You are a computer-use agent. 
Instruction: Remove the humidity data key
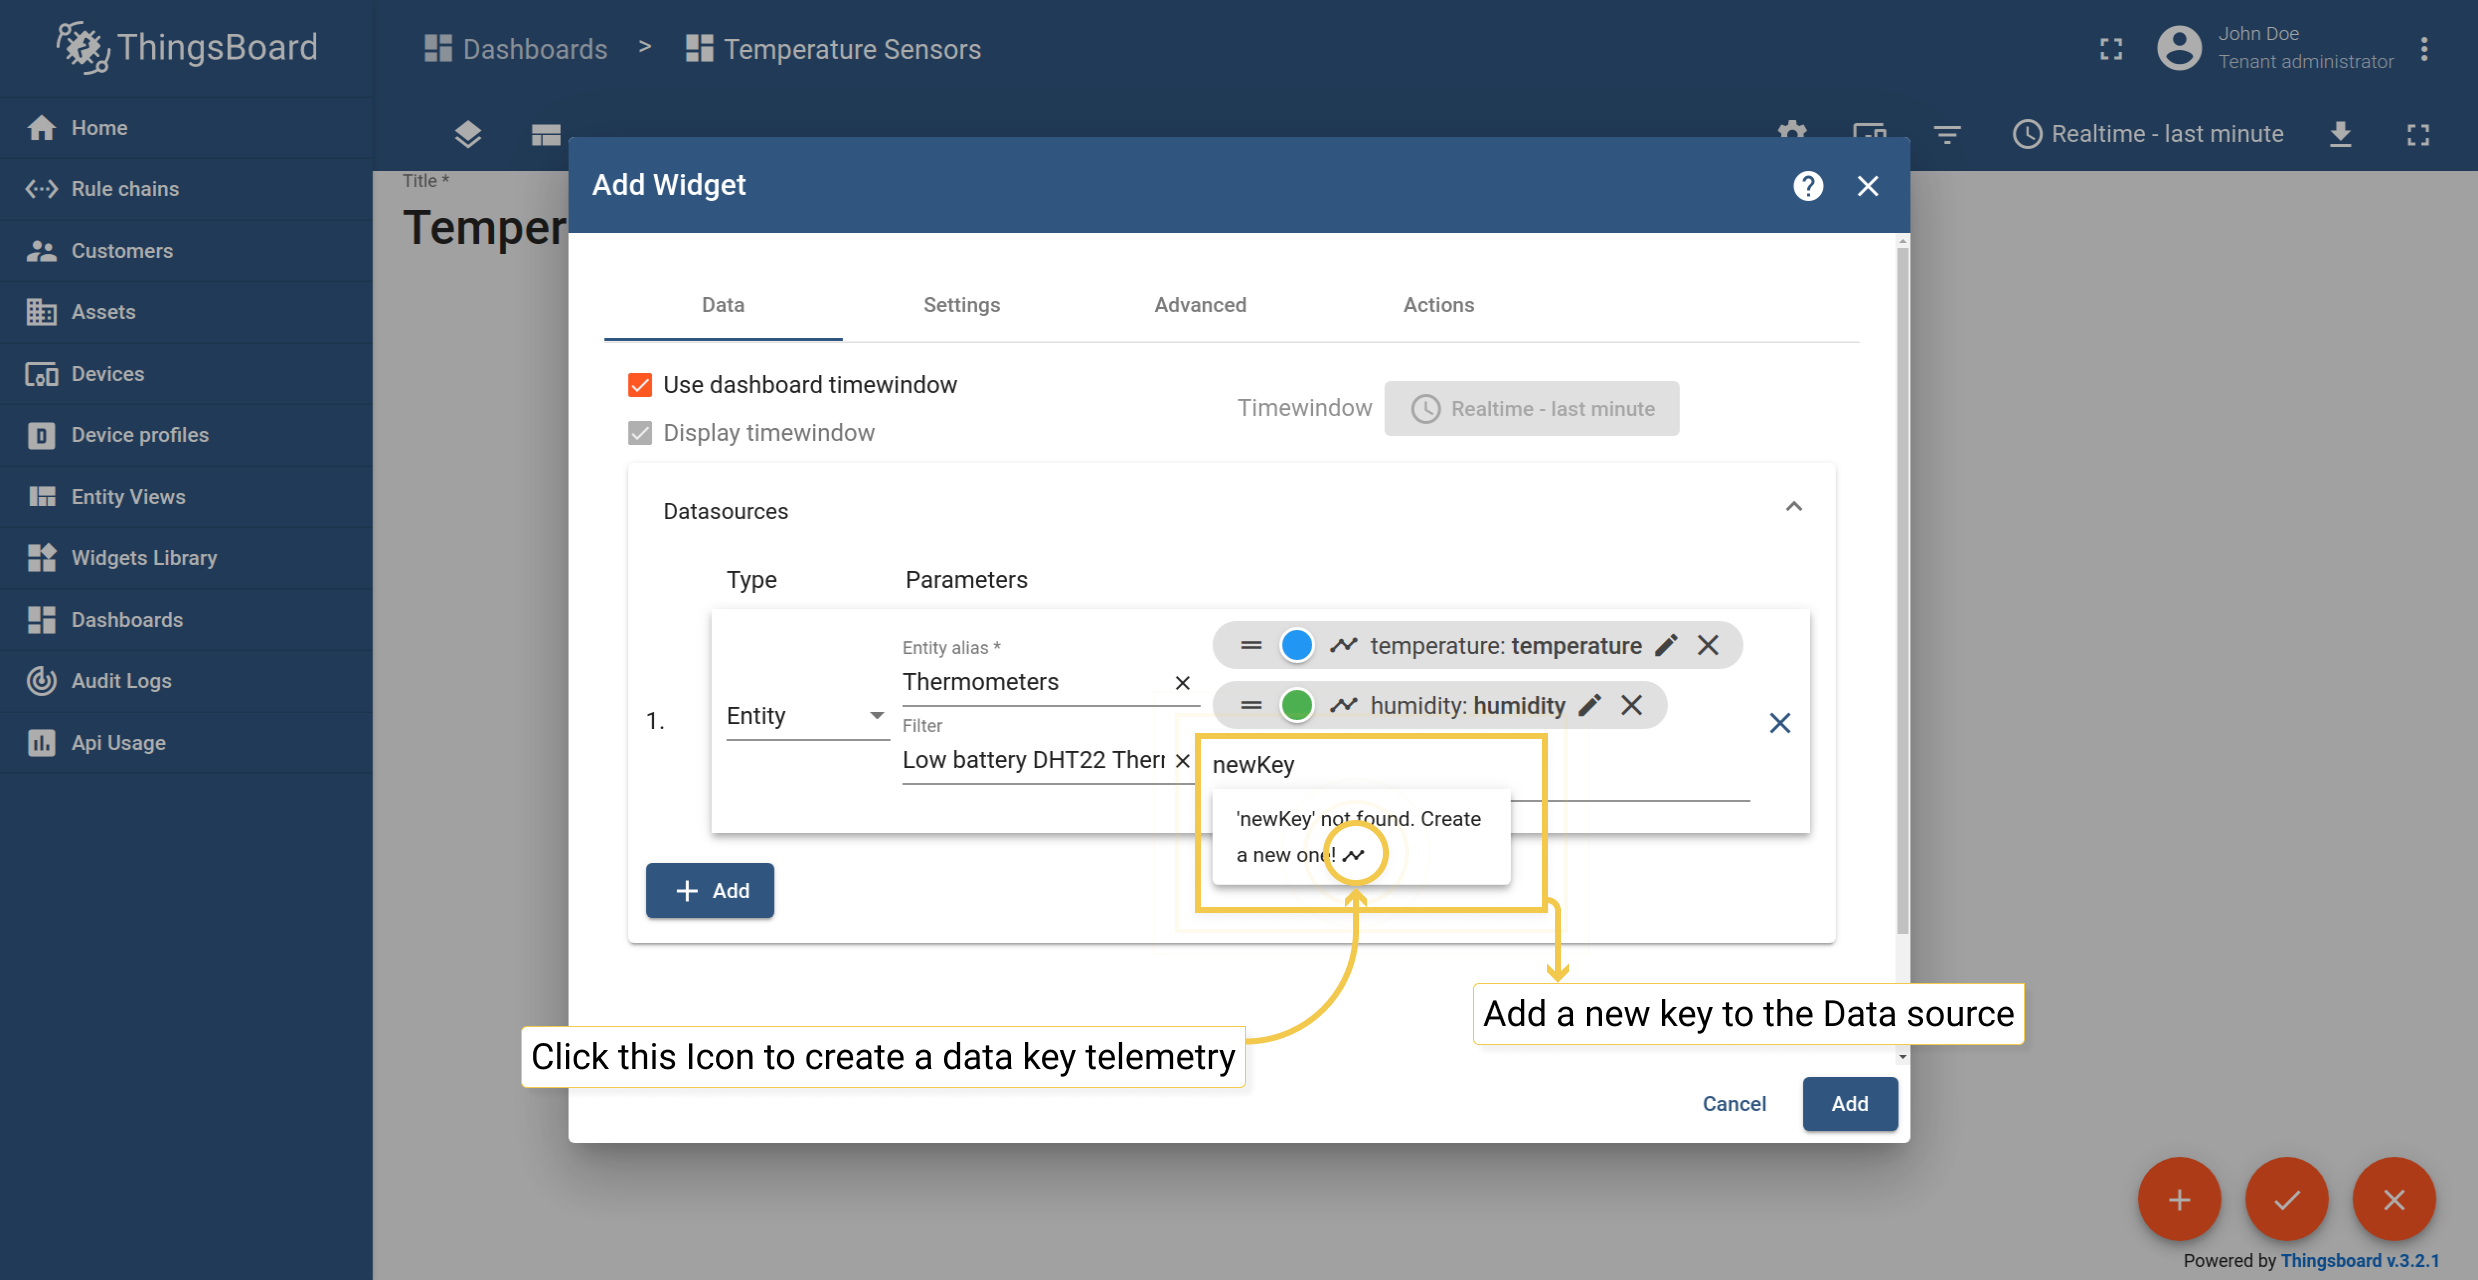coord(1632,706)
